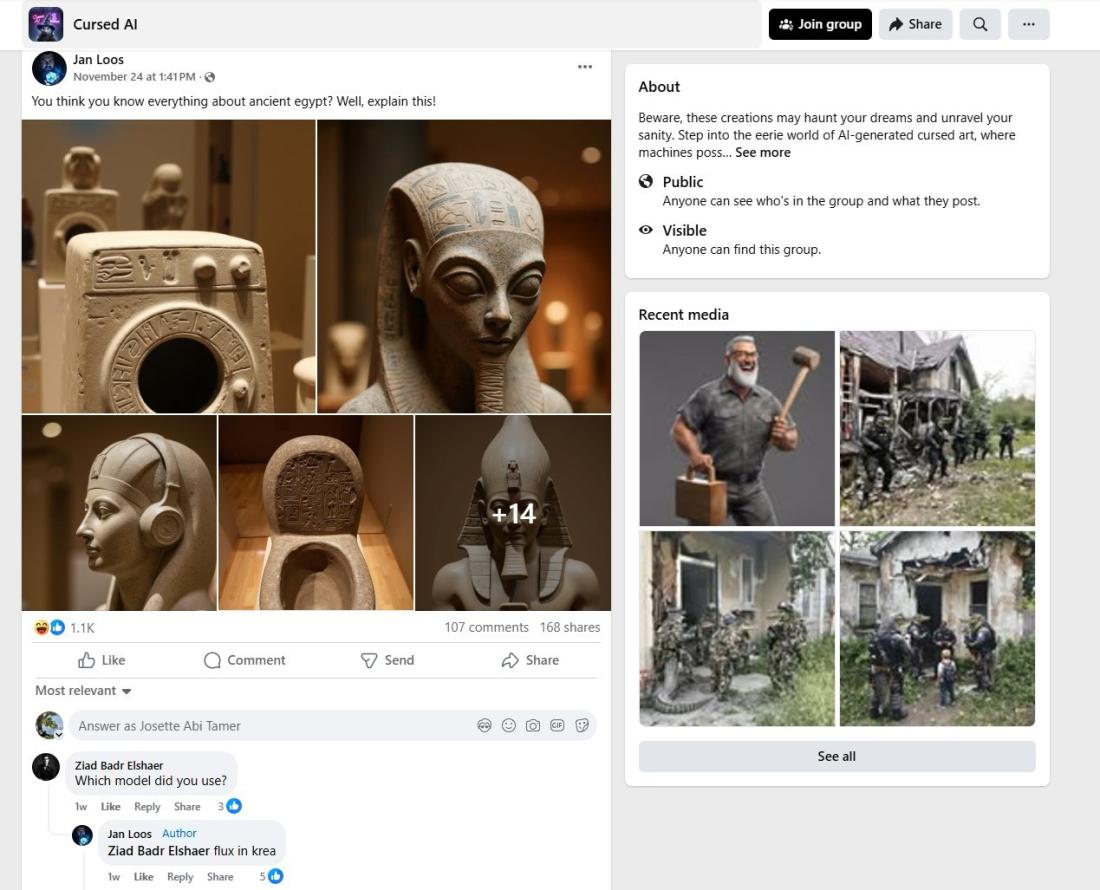Open the group's three-dot more options menu
This screenshot has height=890, width=1100.
[x=1028, y=25]
